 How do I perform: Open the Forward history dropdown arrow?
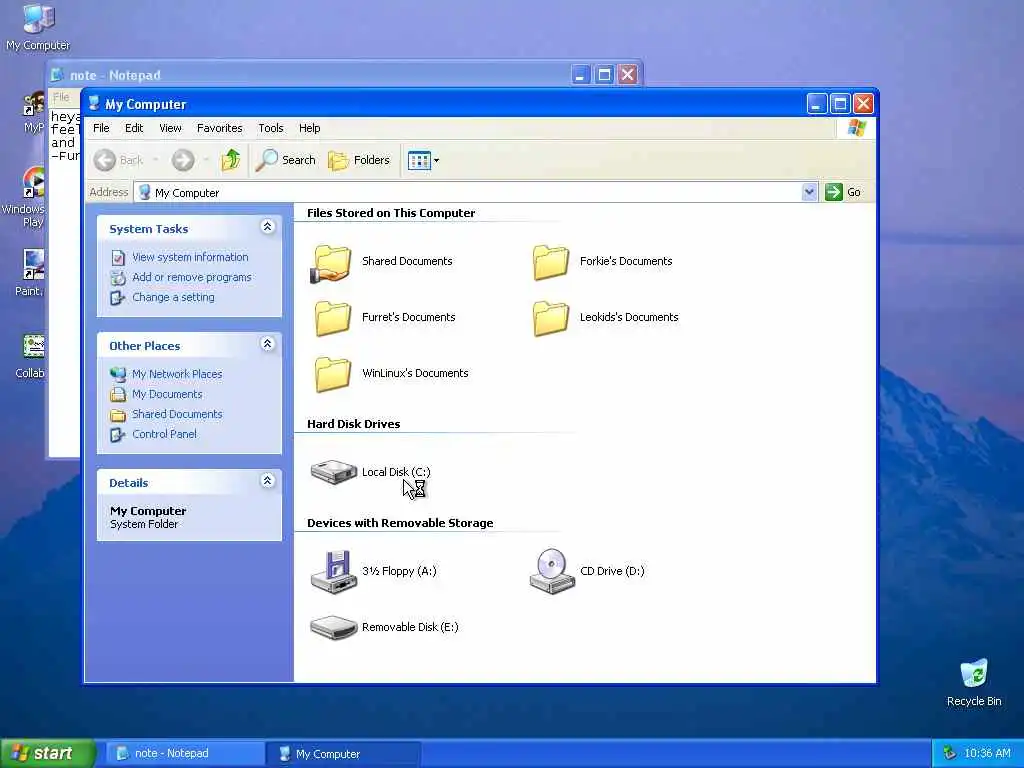206,160
